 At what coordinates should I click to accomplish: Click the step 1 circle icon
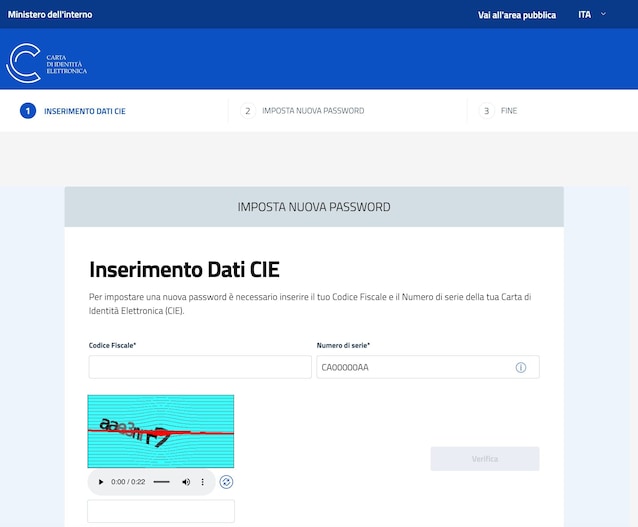(x=28, y=111)
